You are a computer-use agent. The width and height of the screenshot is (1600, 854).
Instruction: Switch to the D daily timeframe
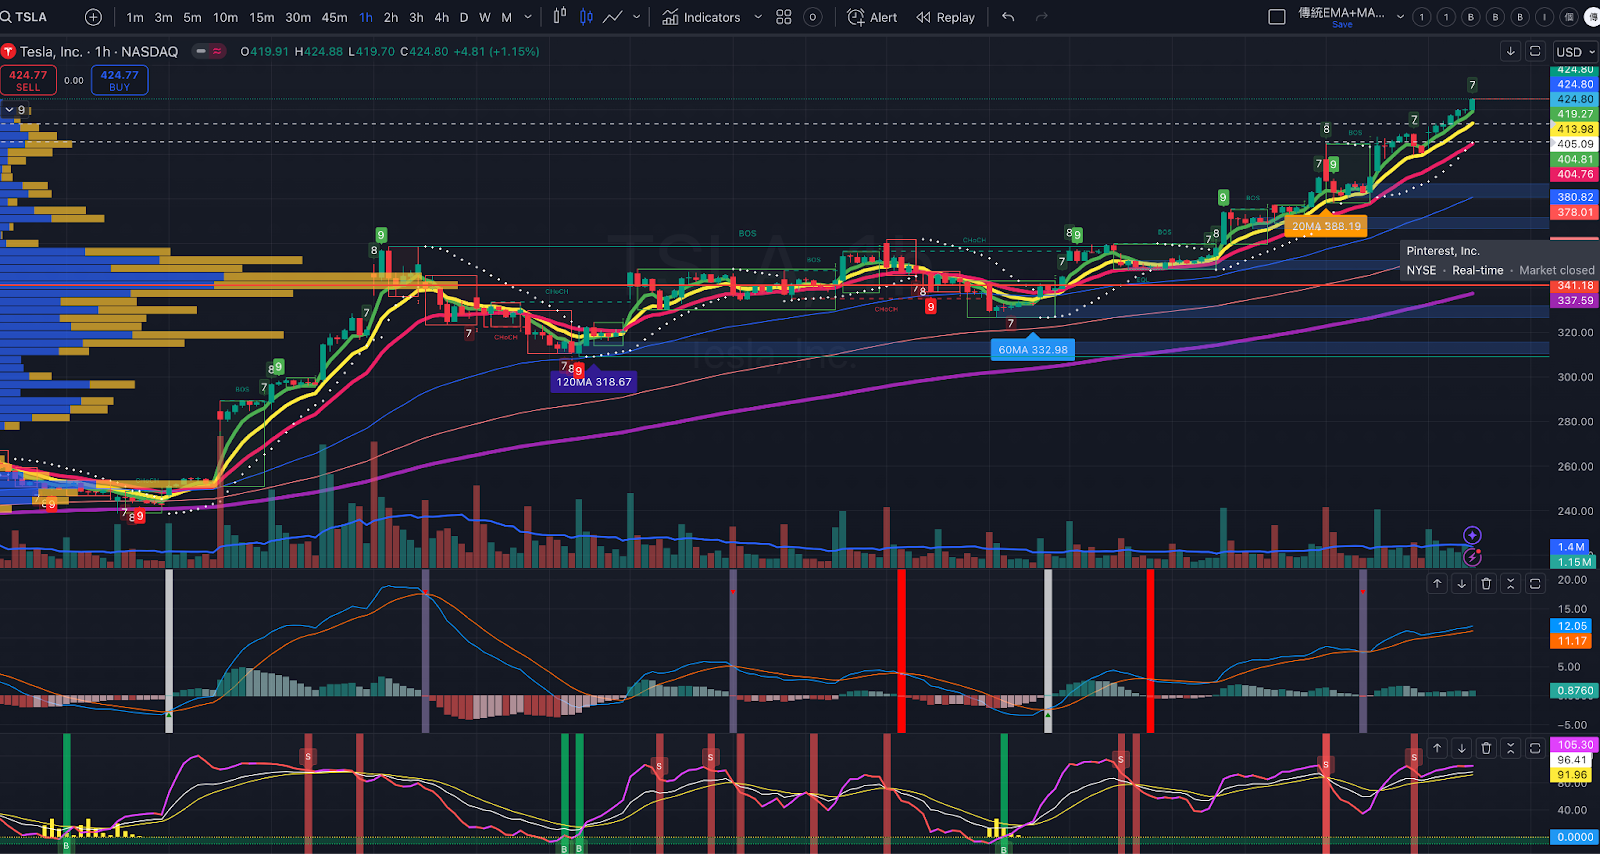[x=464, y=17]
